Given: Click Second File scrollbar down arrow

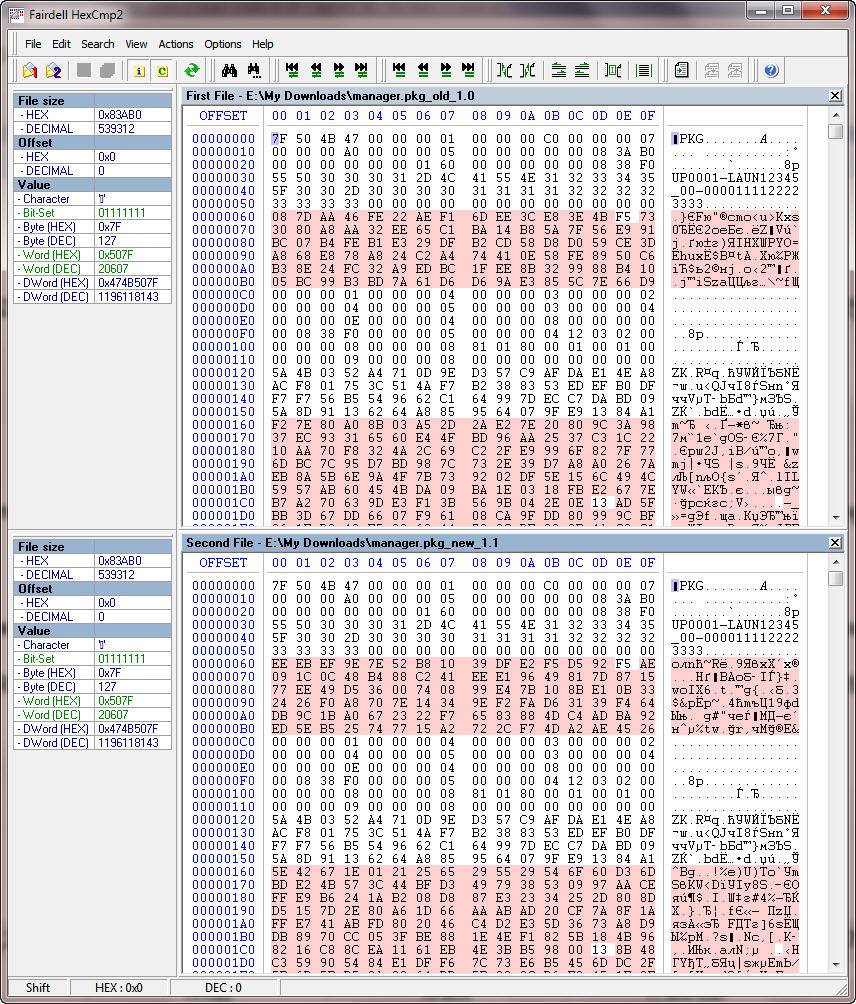Looking at the screenshot, I should 836,964.
